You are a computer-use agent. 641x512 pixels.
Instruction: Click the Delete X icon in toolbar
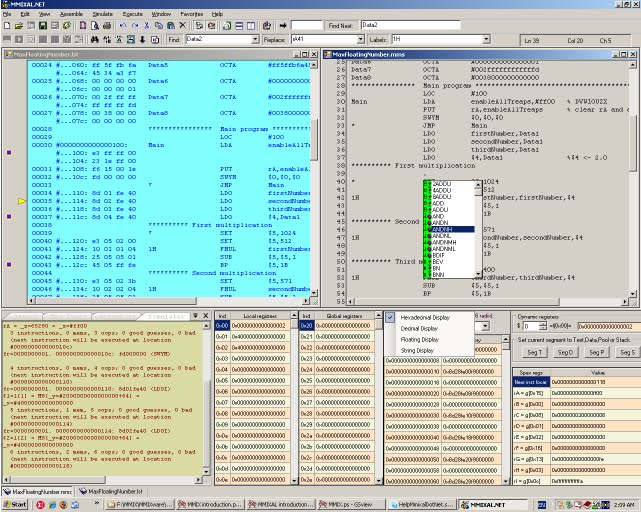click(x=183, y=25)
